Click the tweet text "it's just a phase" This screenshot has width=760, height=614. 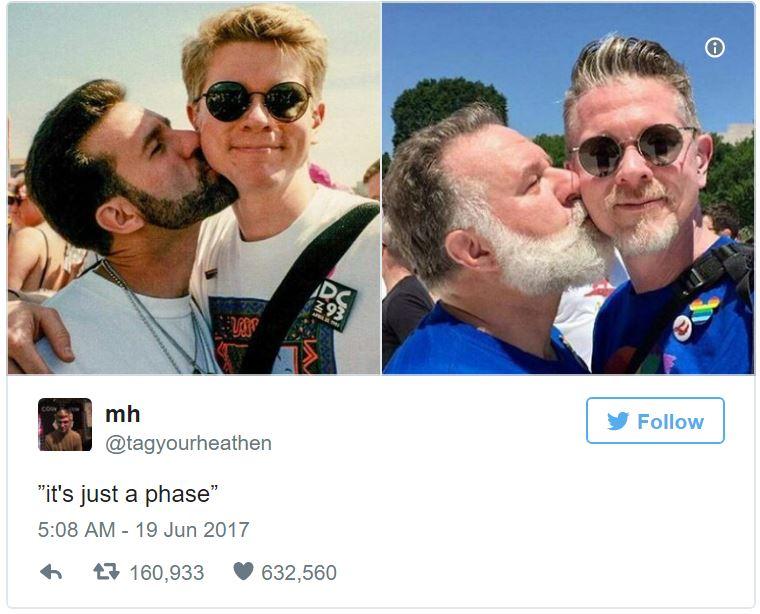coord(128,494)
